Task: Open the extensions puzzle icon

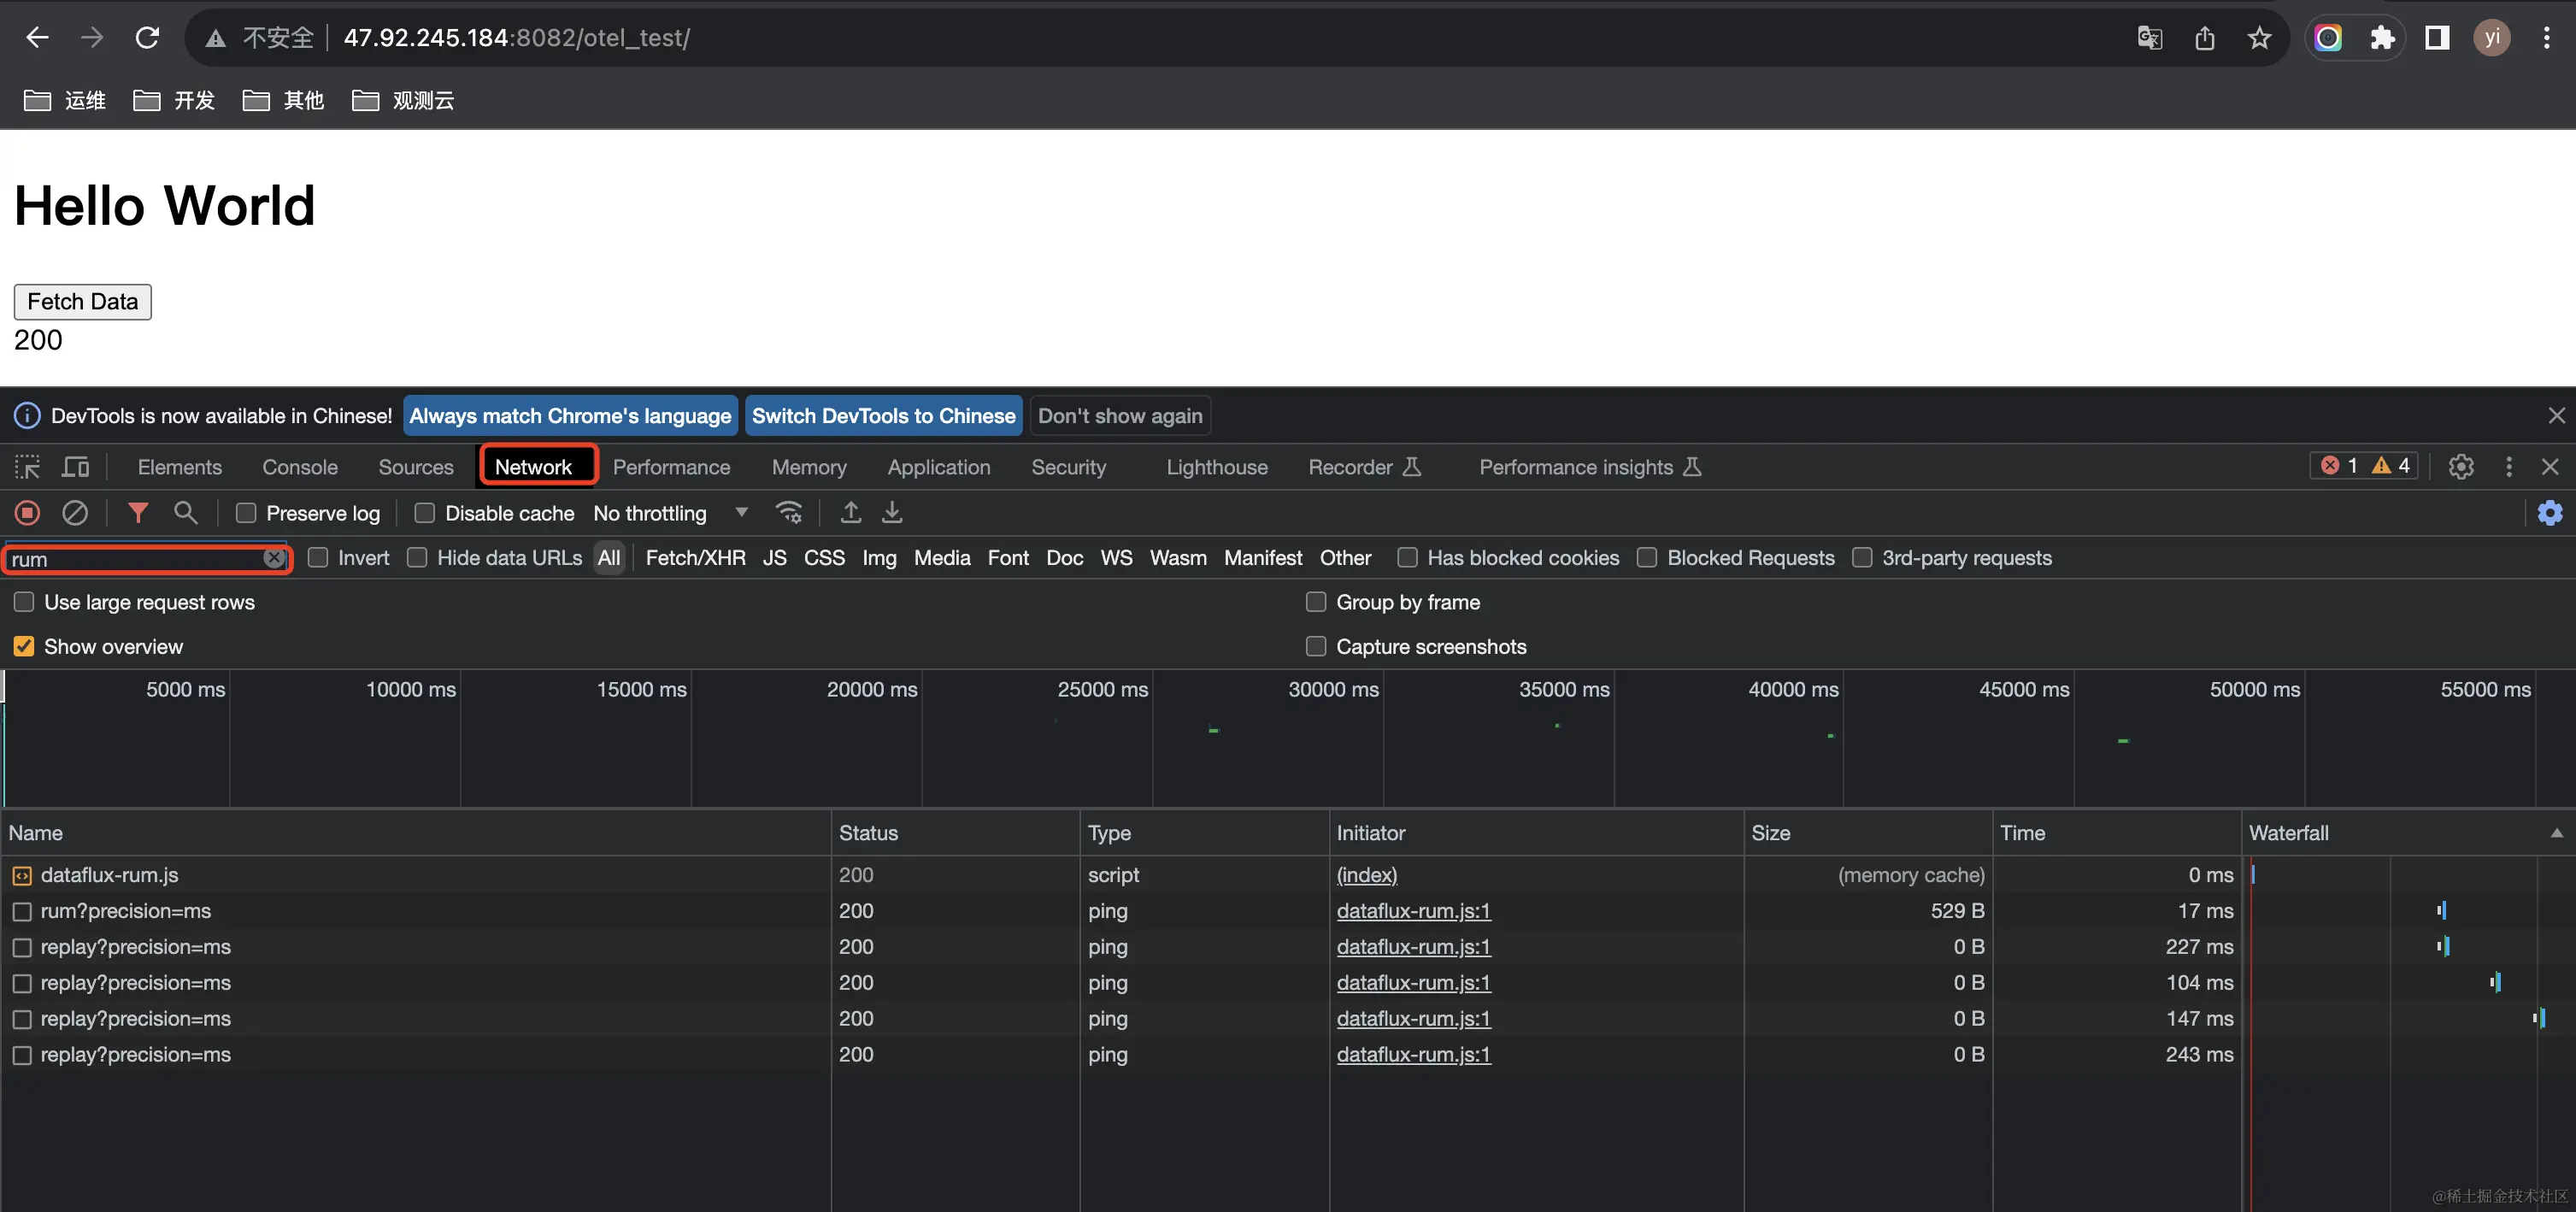Action: pyautogui.click(x=2382, y=38)
